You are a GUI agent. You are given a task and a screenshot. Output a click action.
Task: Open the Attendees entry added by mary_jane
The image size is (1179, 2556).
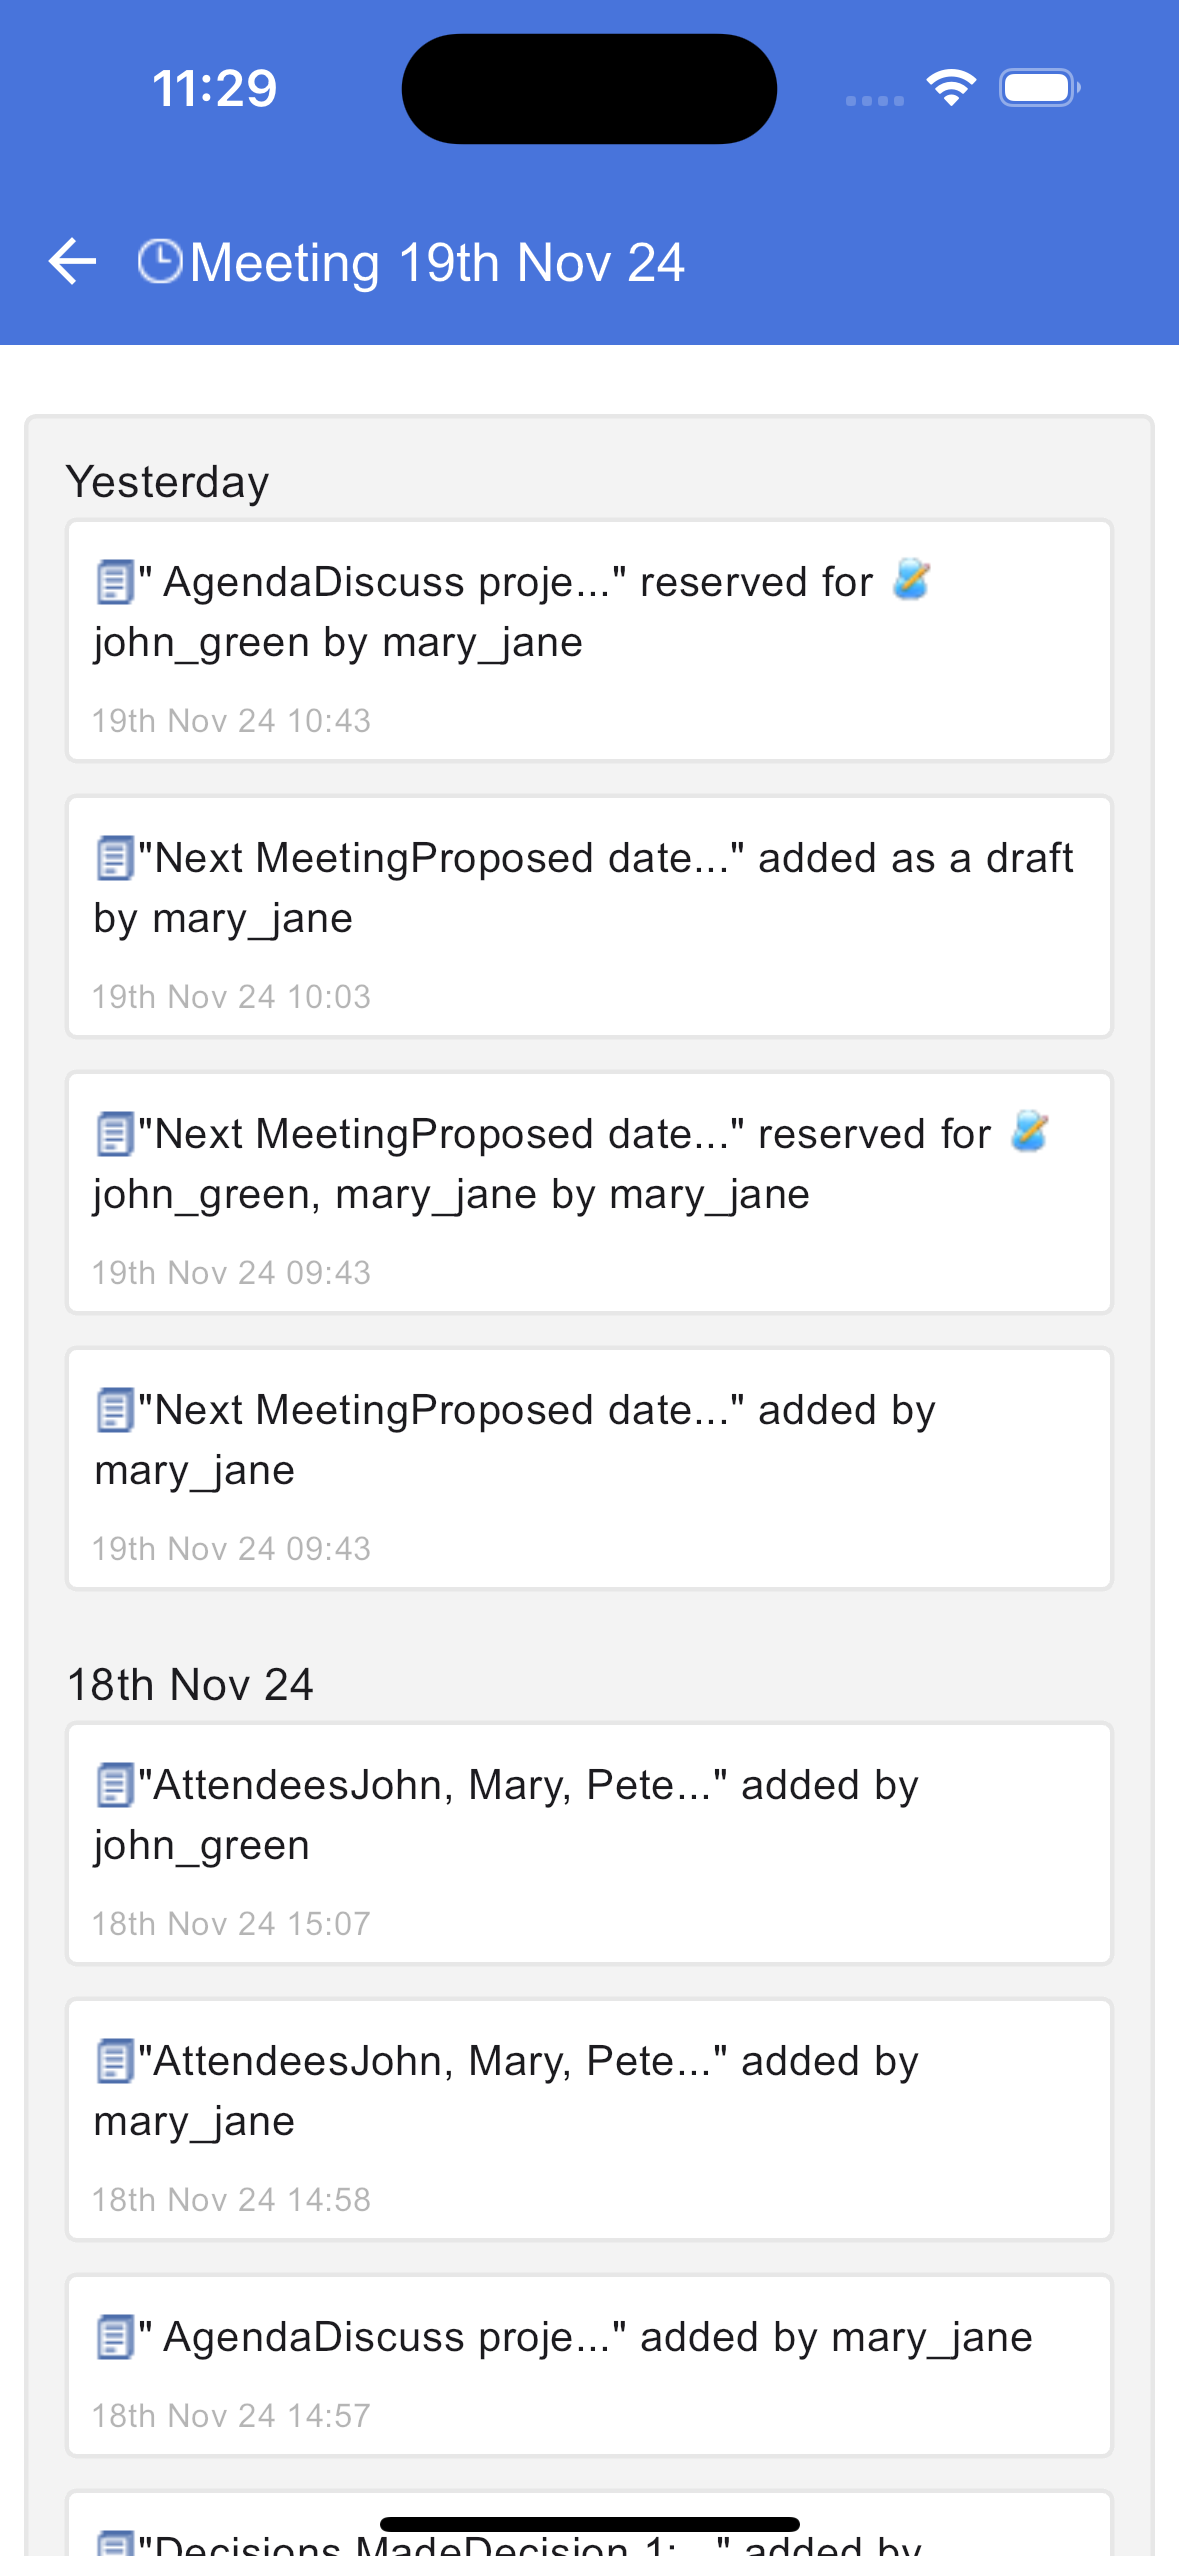click(589, 2120)
